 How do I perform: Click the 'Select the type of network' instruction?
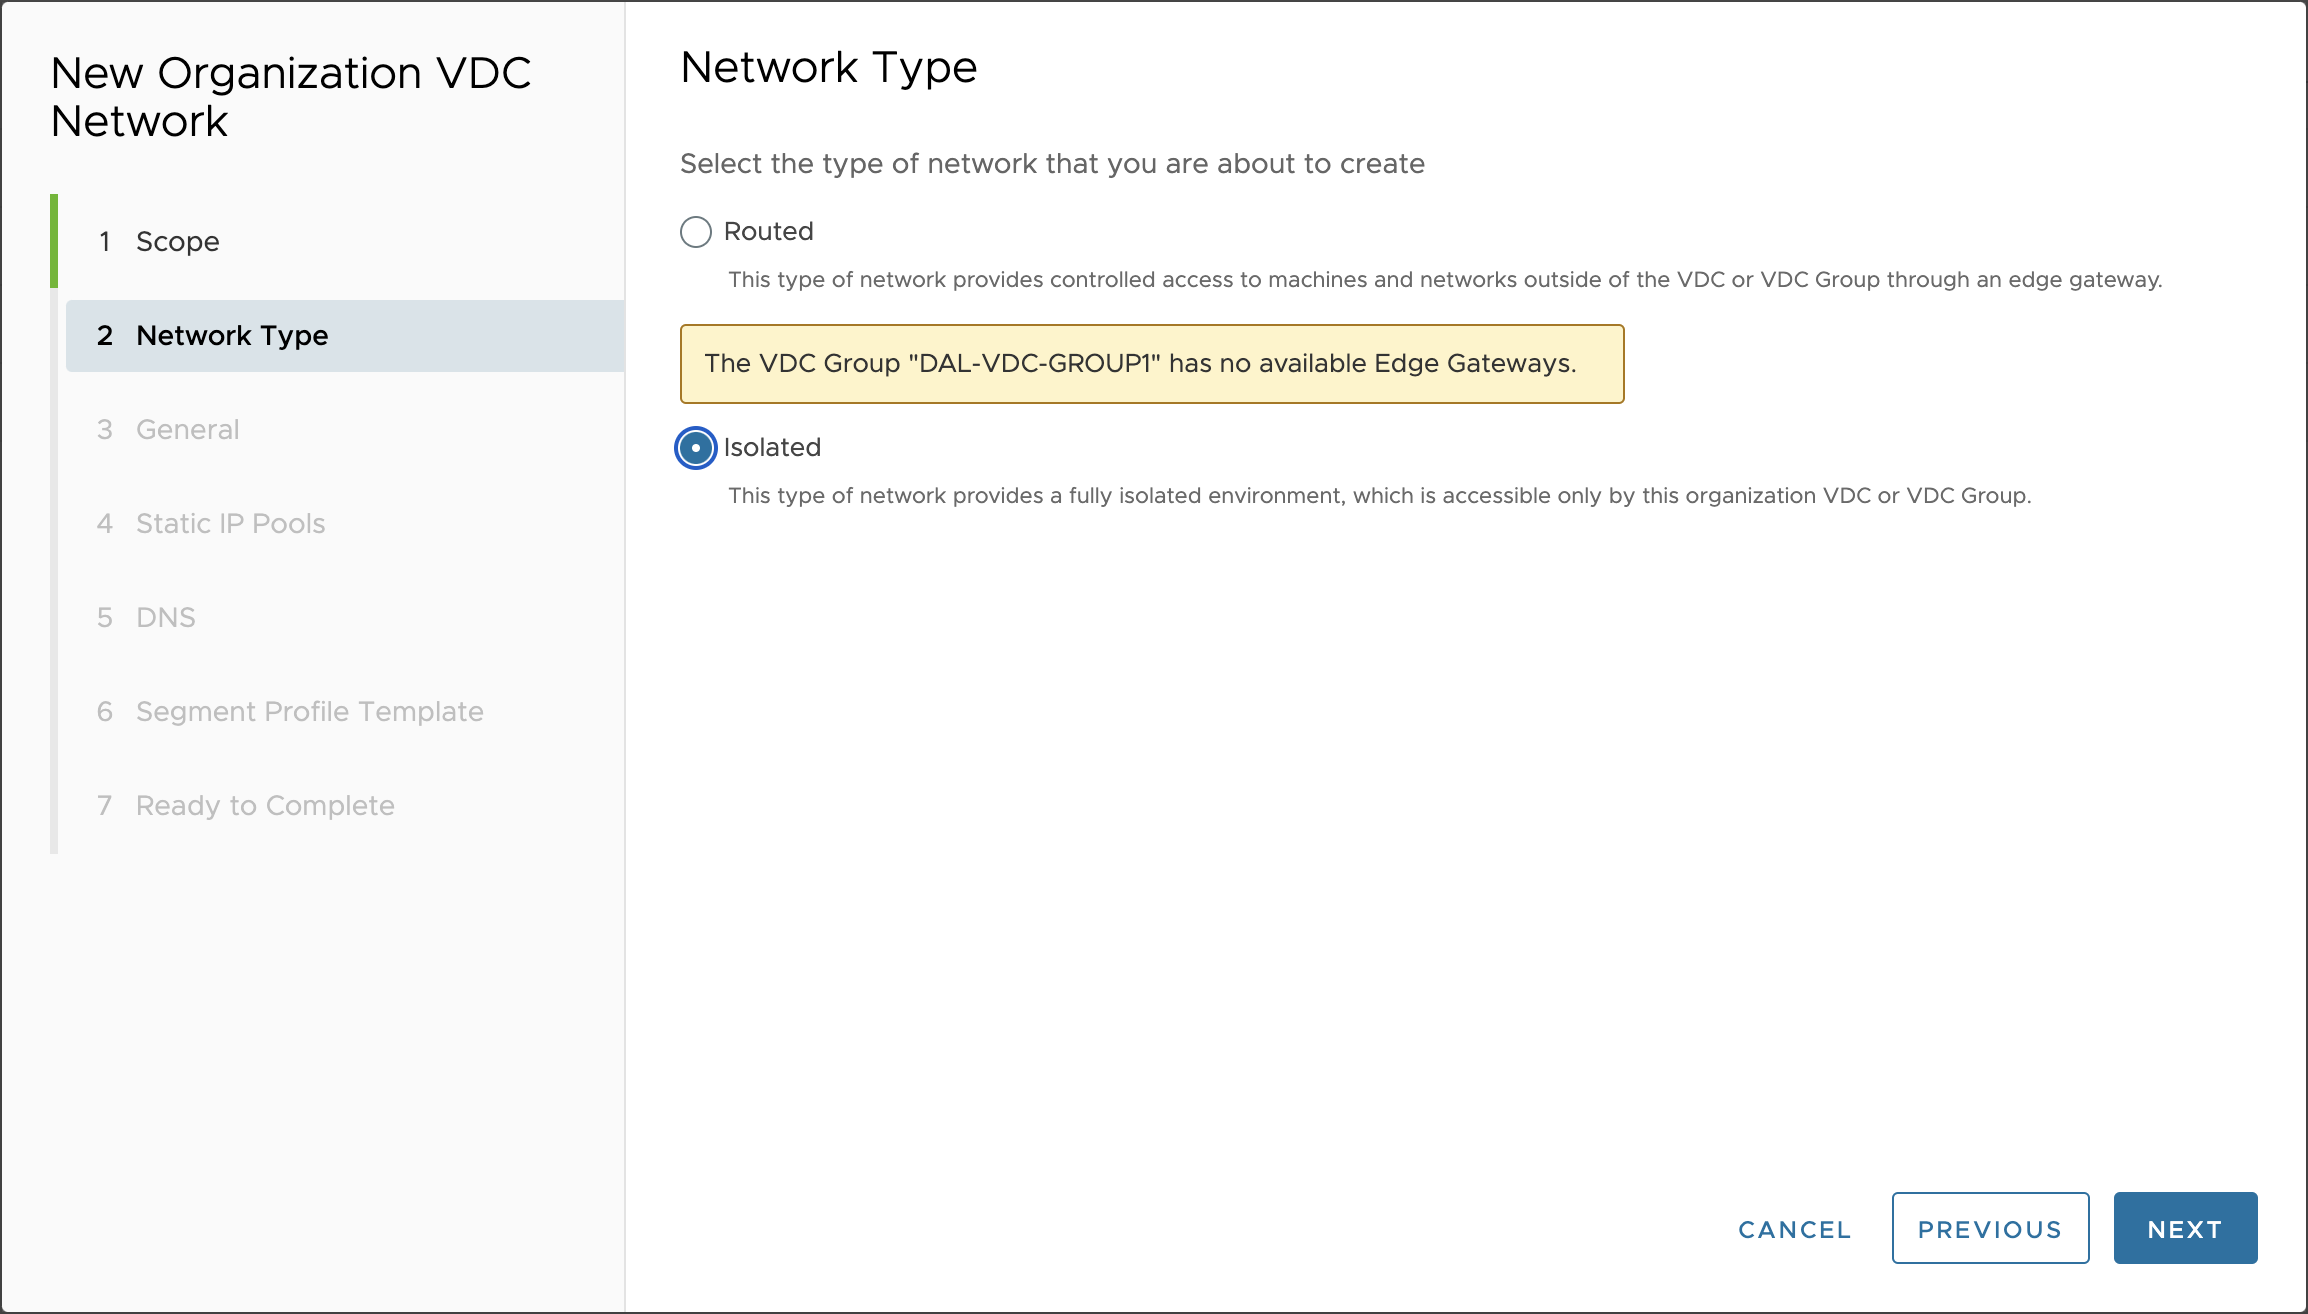point(1052,164)
